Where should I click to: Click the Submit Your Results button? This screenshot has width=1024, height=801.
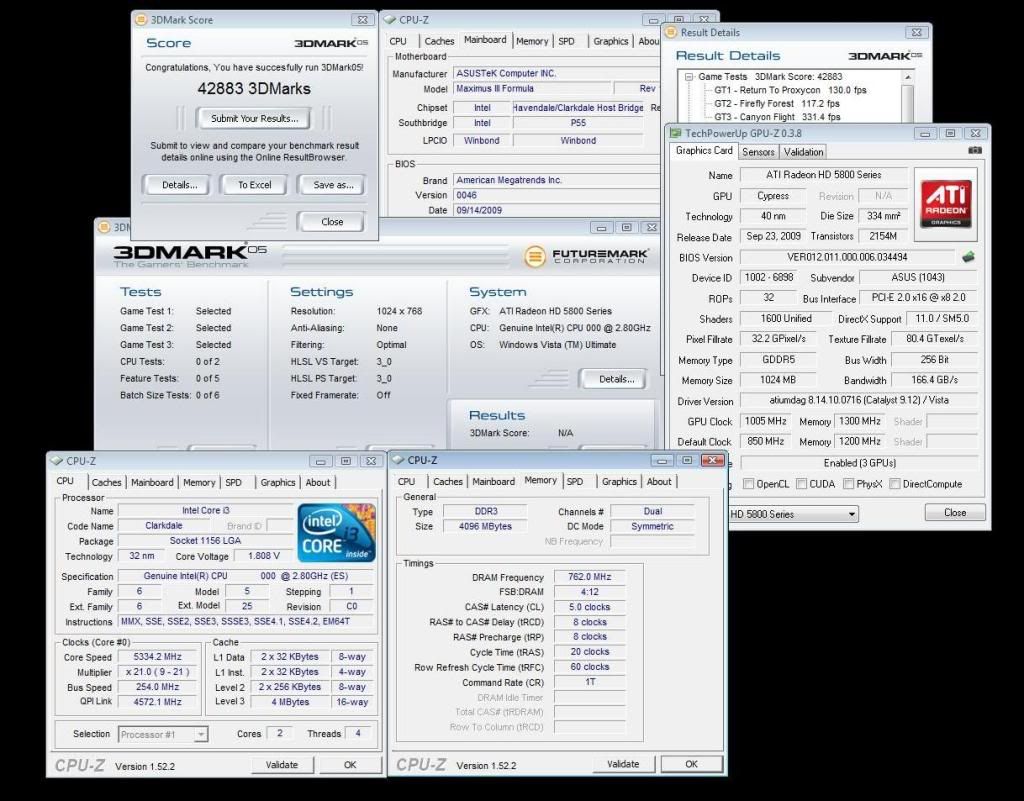[254, 118]
